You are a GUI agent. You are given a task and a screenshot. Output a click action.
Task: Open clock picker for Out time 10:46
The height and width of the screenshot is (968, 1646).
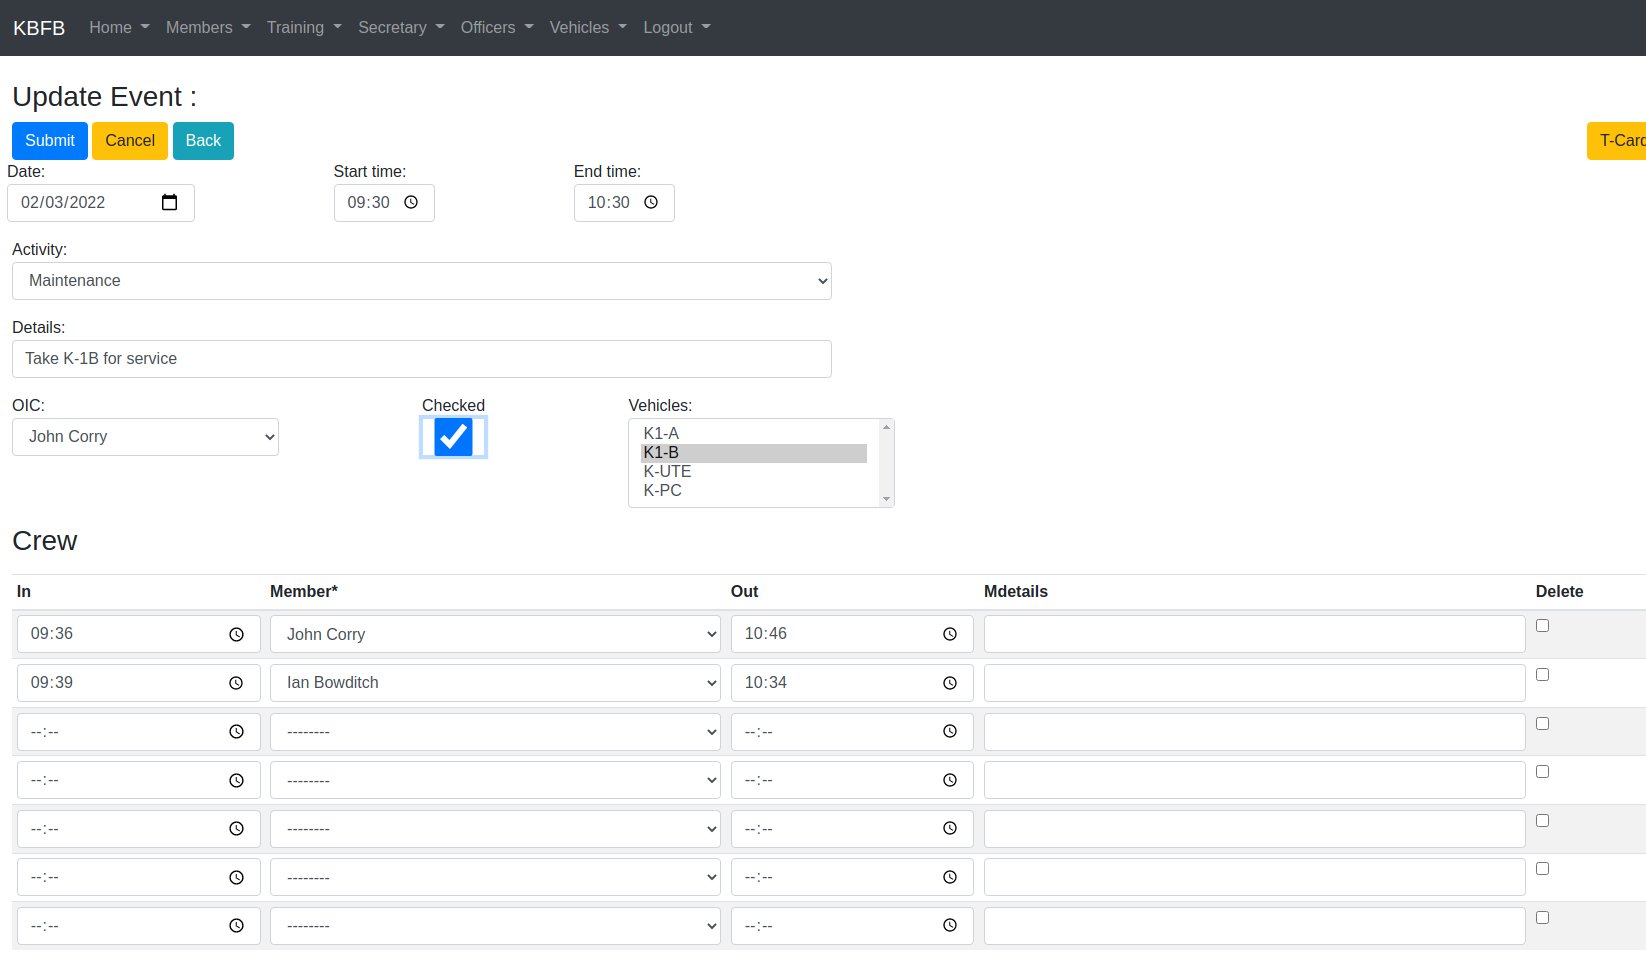point(950,635)
